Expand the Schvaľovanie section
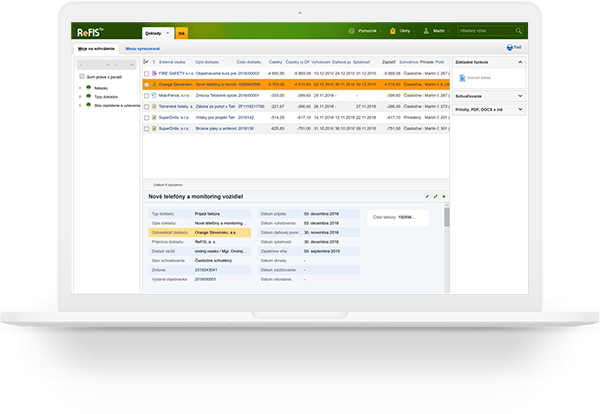 tap(520, 95)
